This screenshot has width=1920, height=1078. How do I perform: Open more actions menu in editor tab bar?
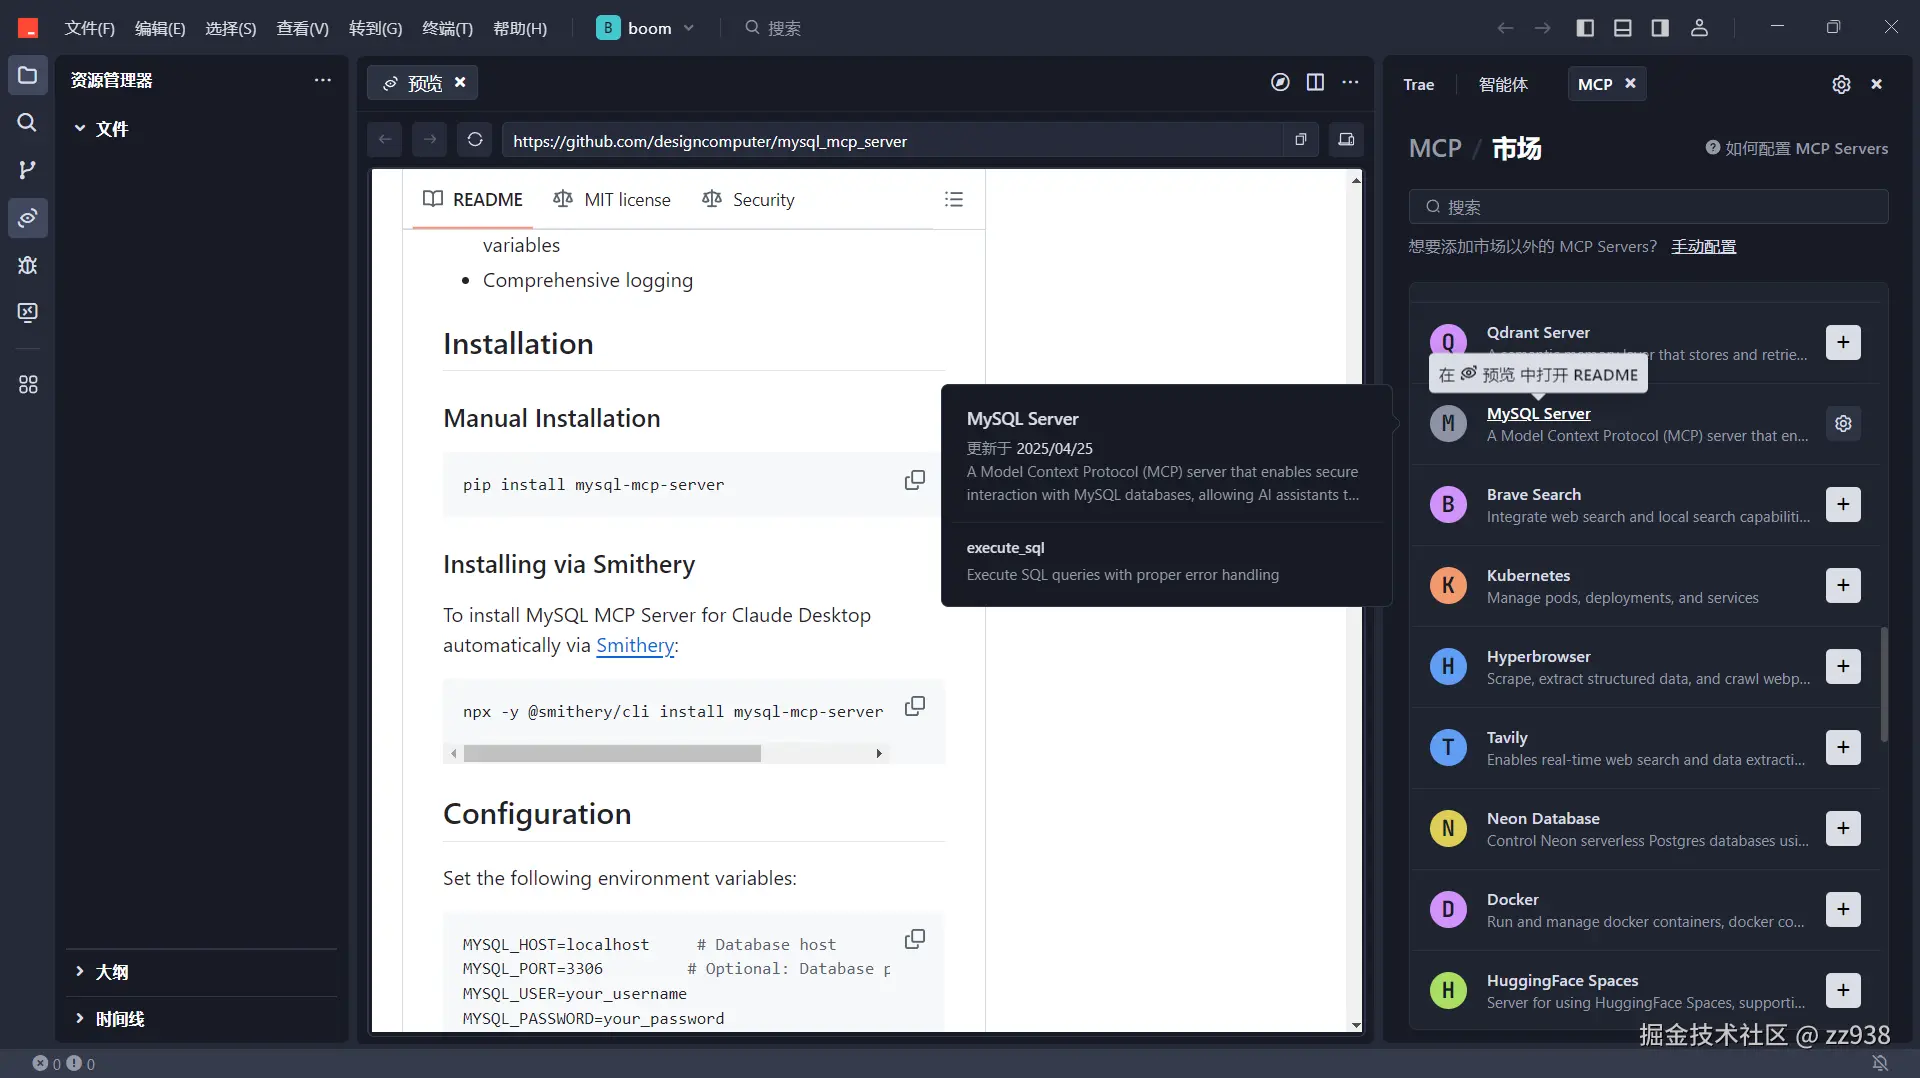tap(1350, 82)
